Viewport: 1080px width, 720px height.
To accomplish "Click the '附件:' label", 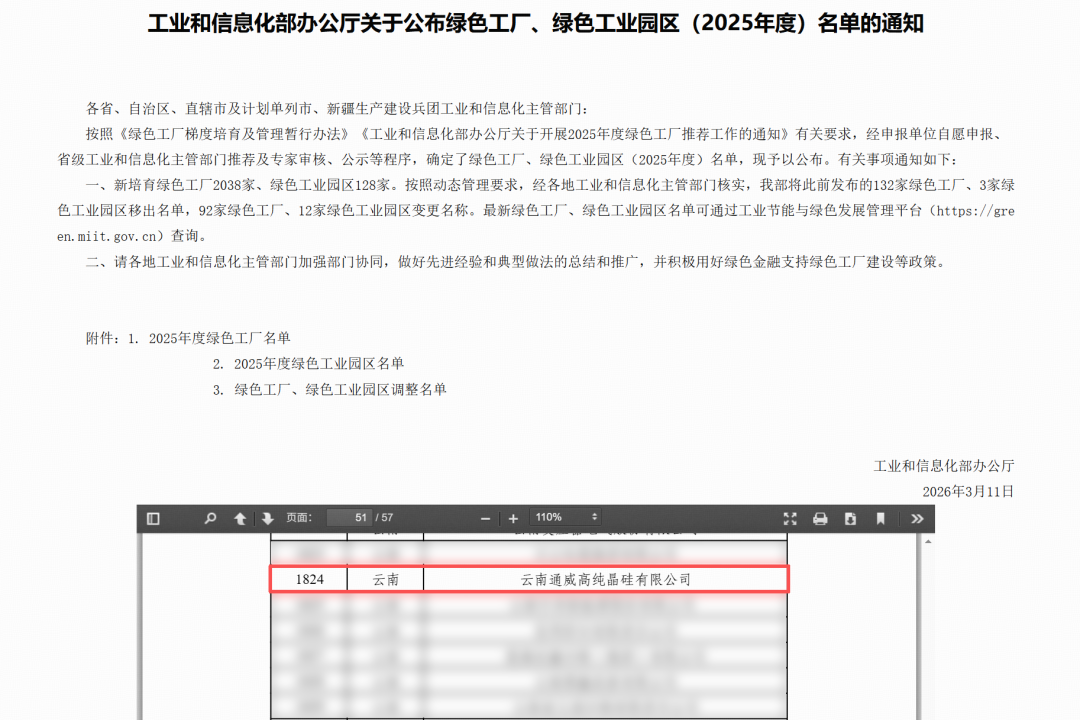I will [x=103, y=338].
